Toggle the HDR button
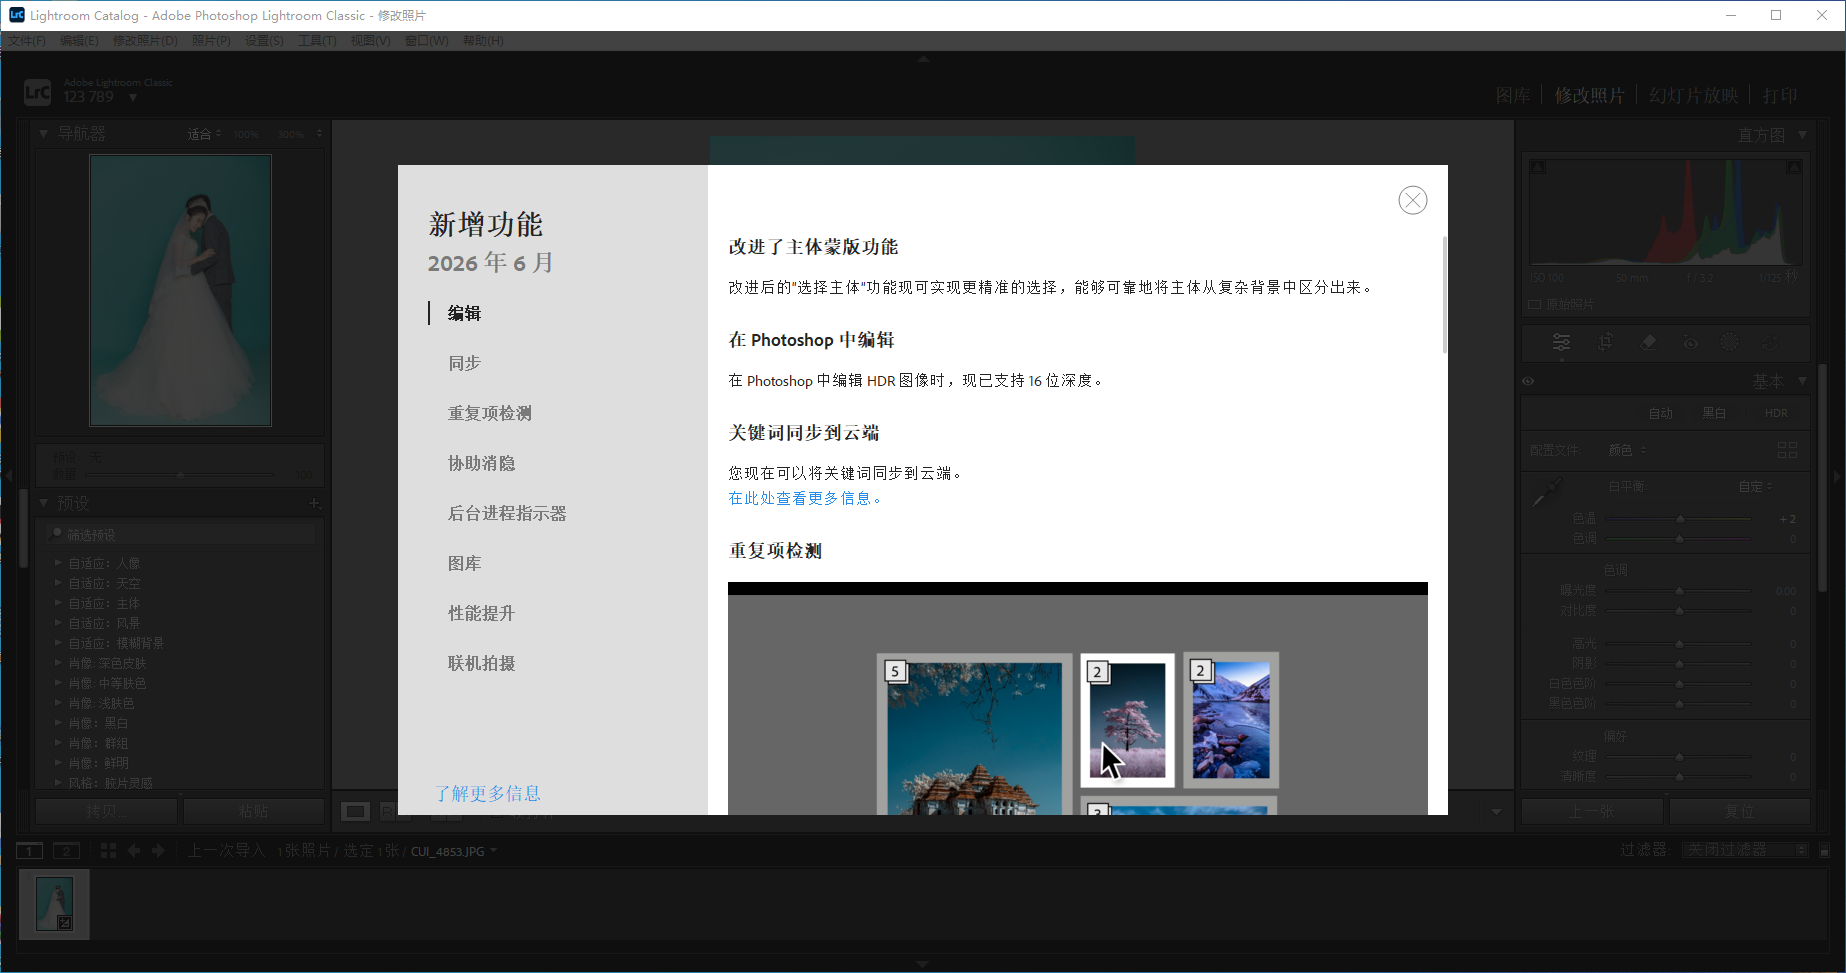 1776,413
